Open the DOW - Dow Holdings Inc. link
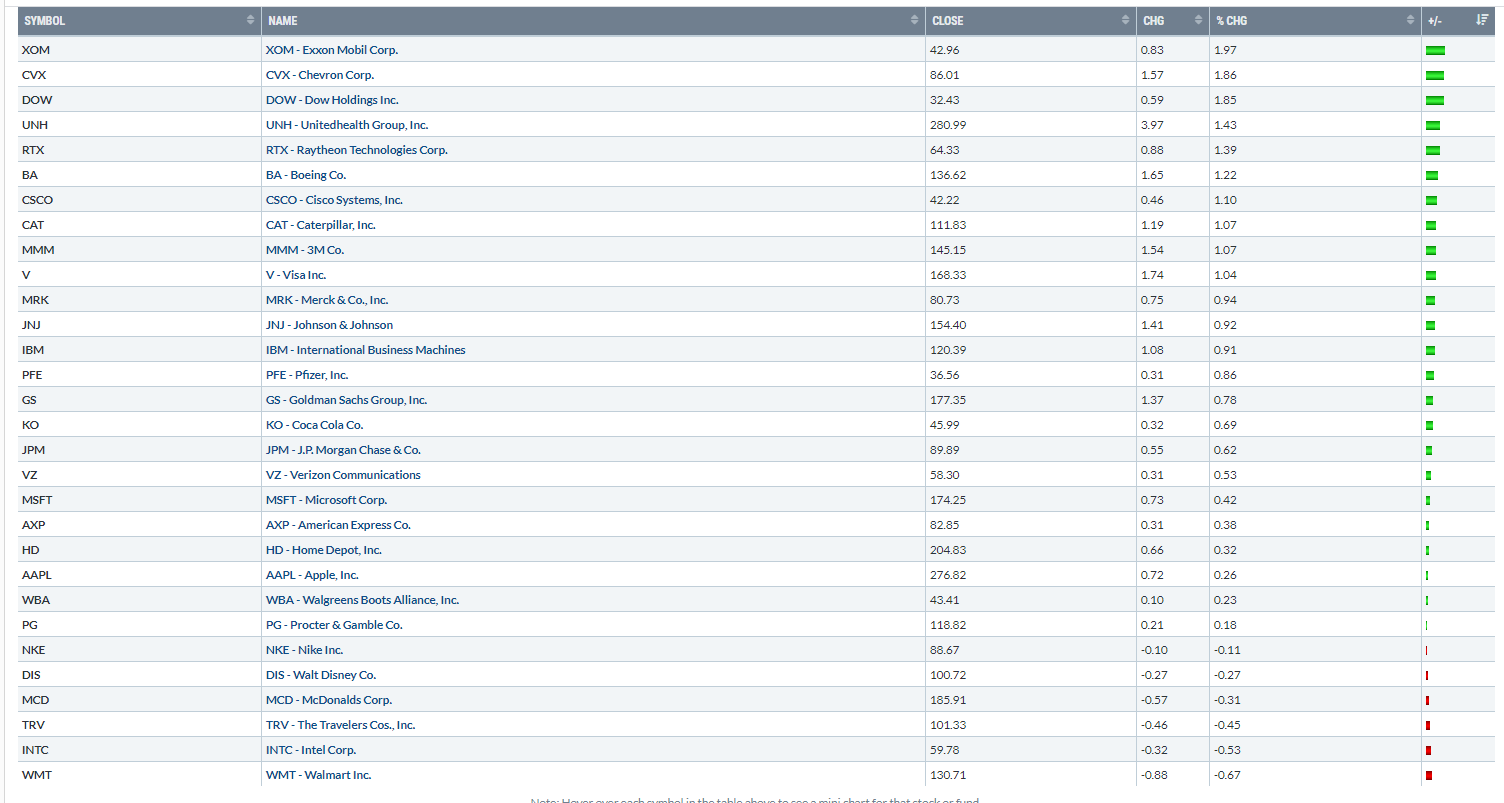The image size is (1504, 803). [332, 100]
